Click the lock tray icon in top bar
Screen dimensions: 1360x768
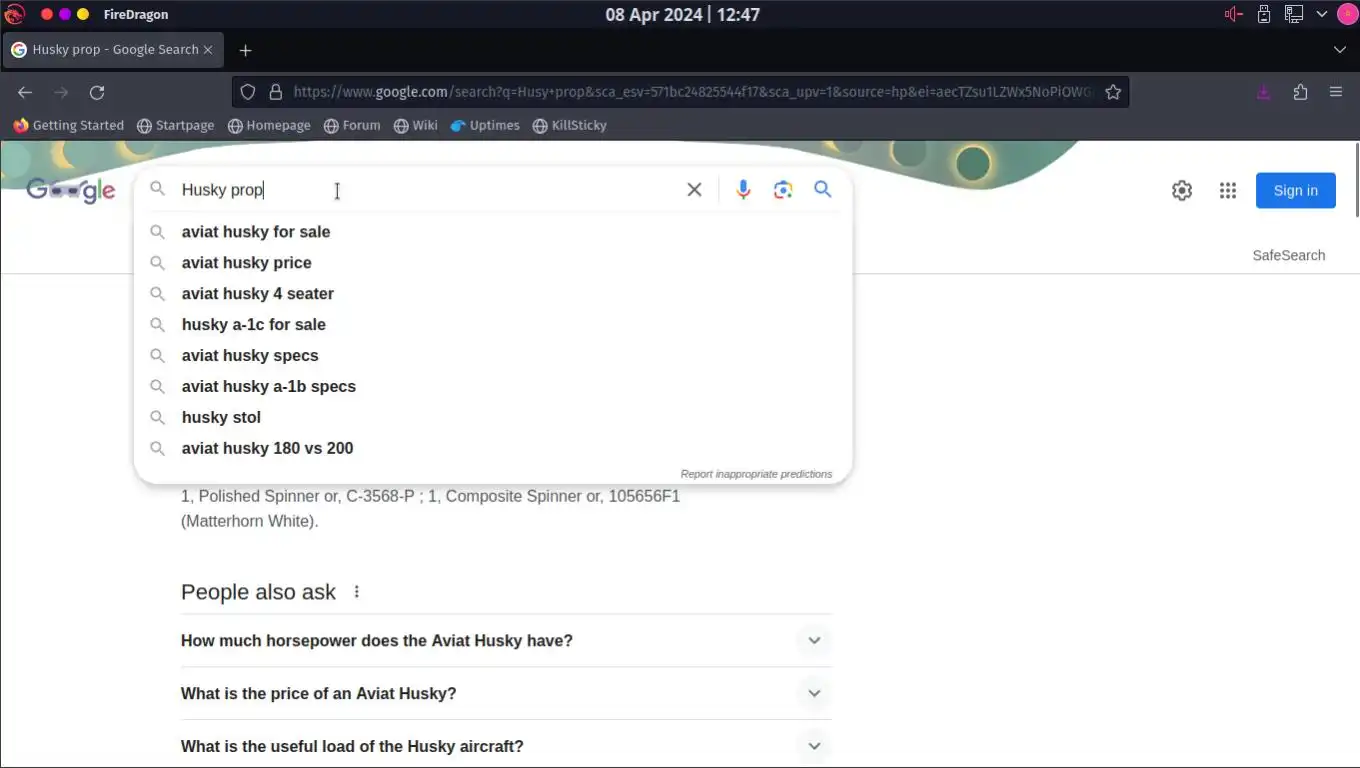click(1264, 14)
